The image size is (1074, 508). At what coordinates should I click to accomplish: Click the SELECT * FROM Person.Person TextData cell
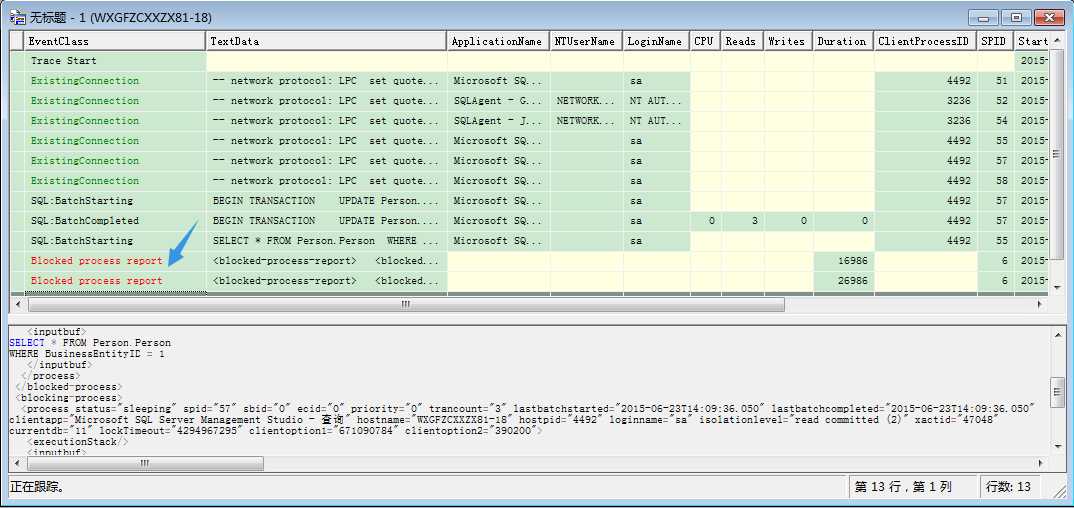pyautogui.click(x=326, y=240)
